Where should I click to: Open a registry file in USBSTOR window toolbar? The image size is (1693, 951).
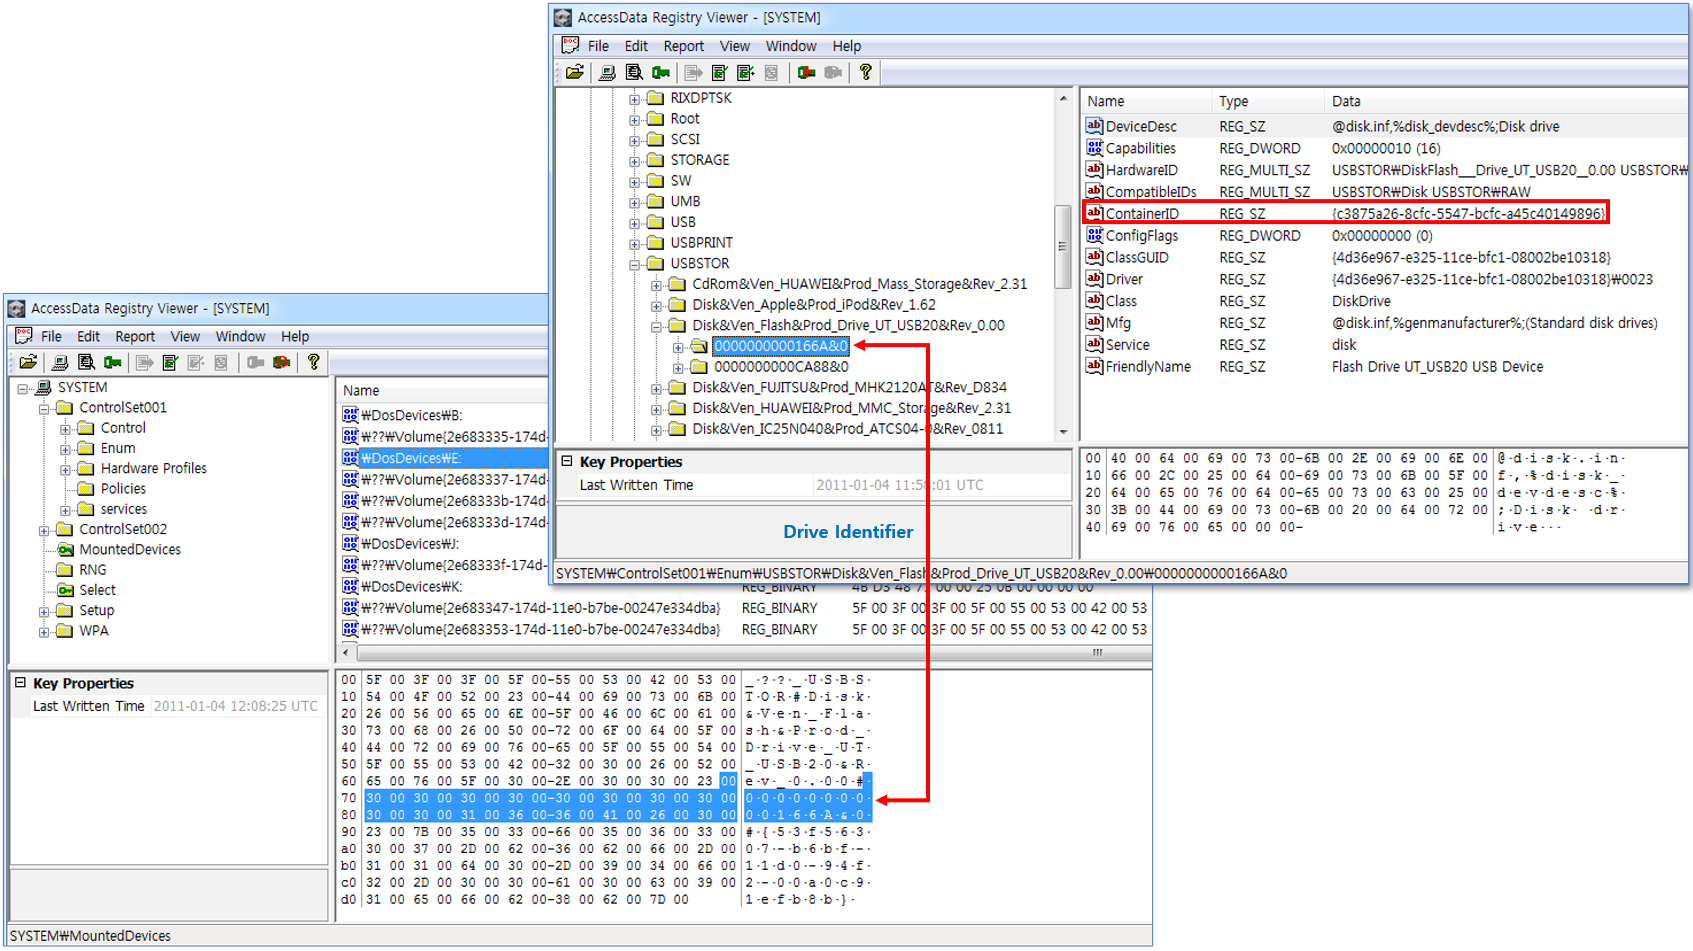click(x=574, y=72)
